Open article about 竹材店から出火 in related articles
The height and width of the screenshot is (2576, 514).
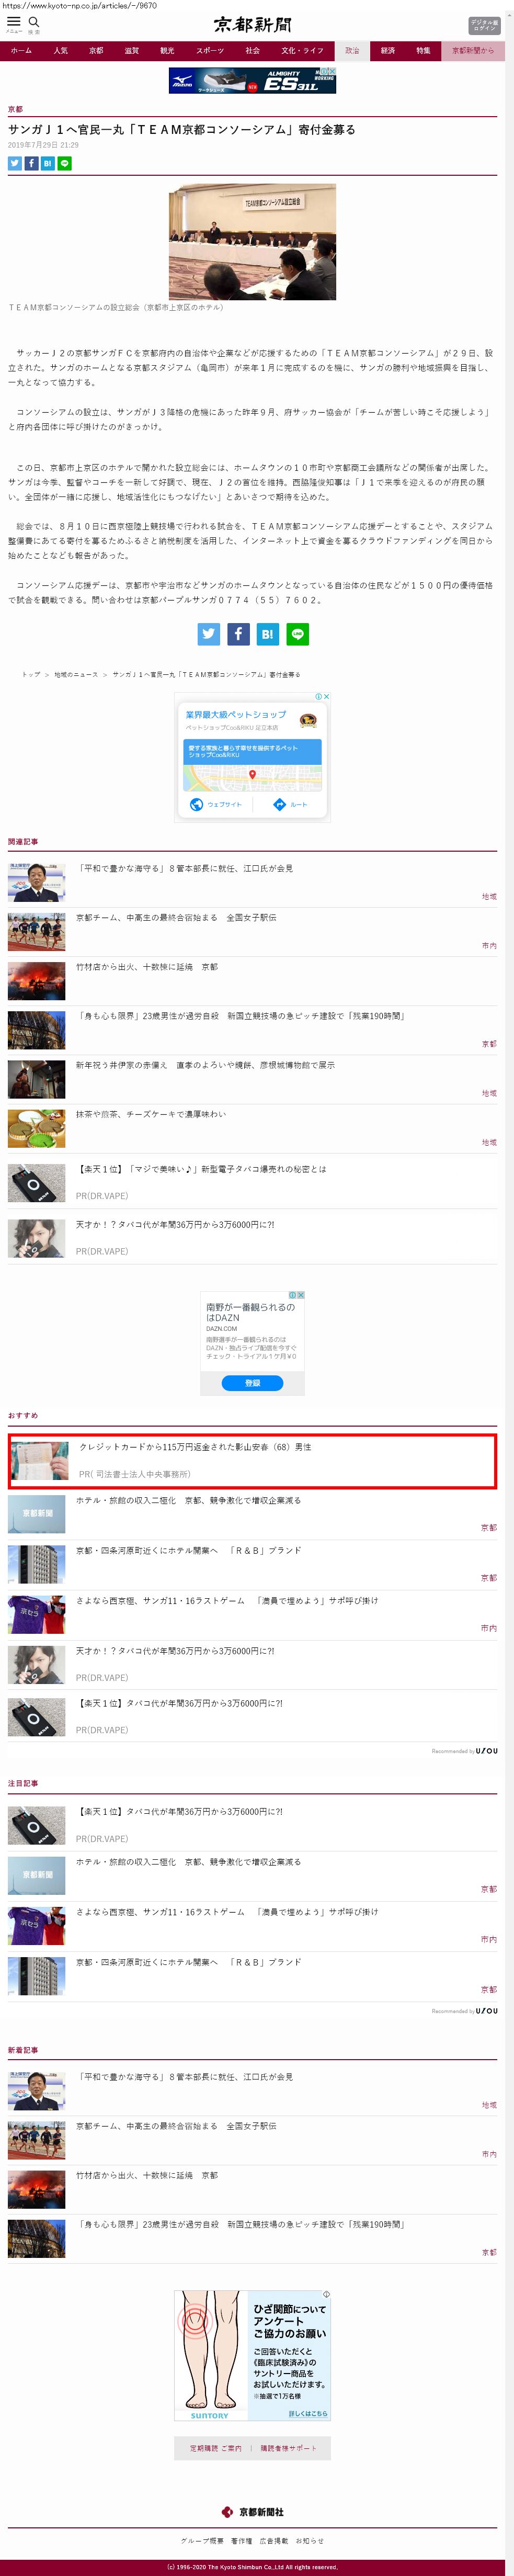[147, 967]
